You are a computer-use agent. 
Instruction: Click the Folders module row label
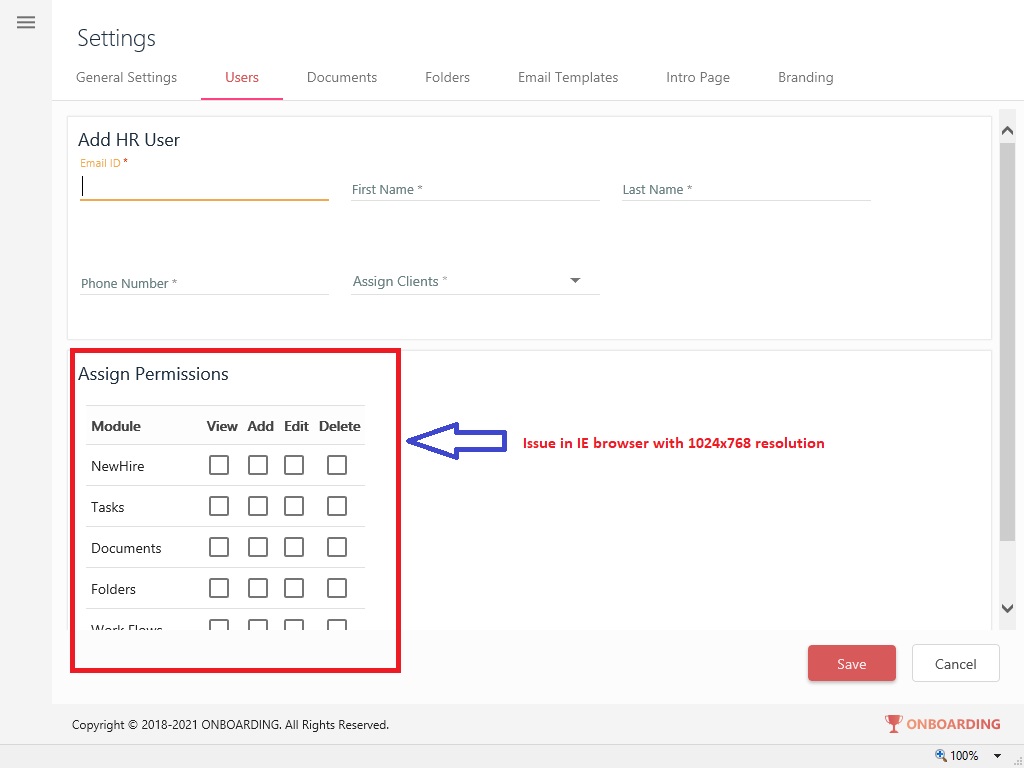(114, 590)
